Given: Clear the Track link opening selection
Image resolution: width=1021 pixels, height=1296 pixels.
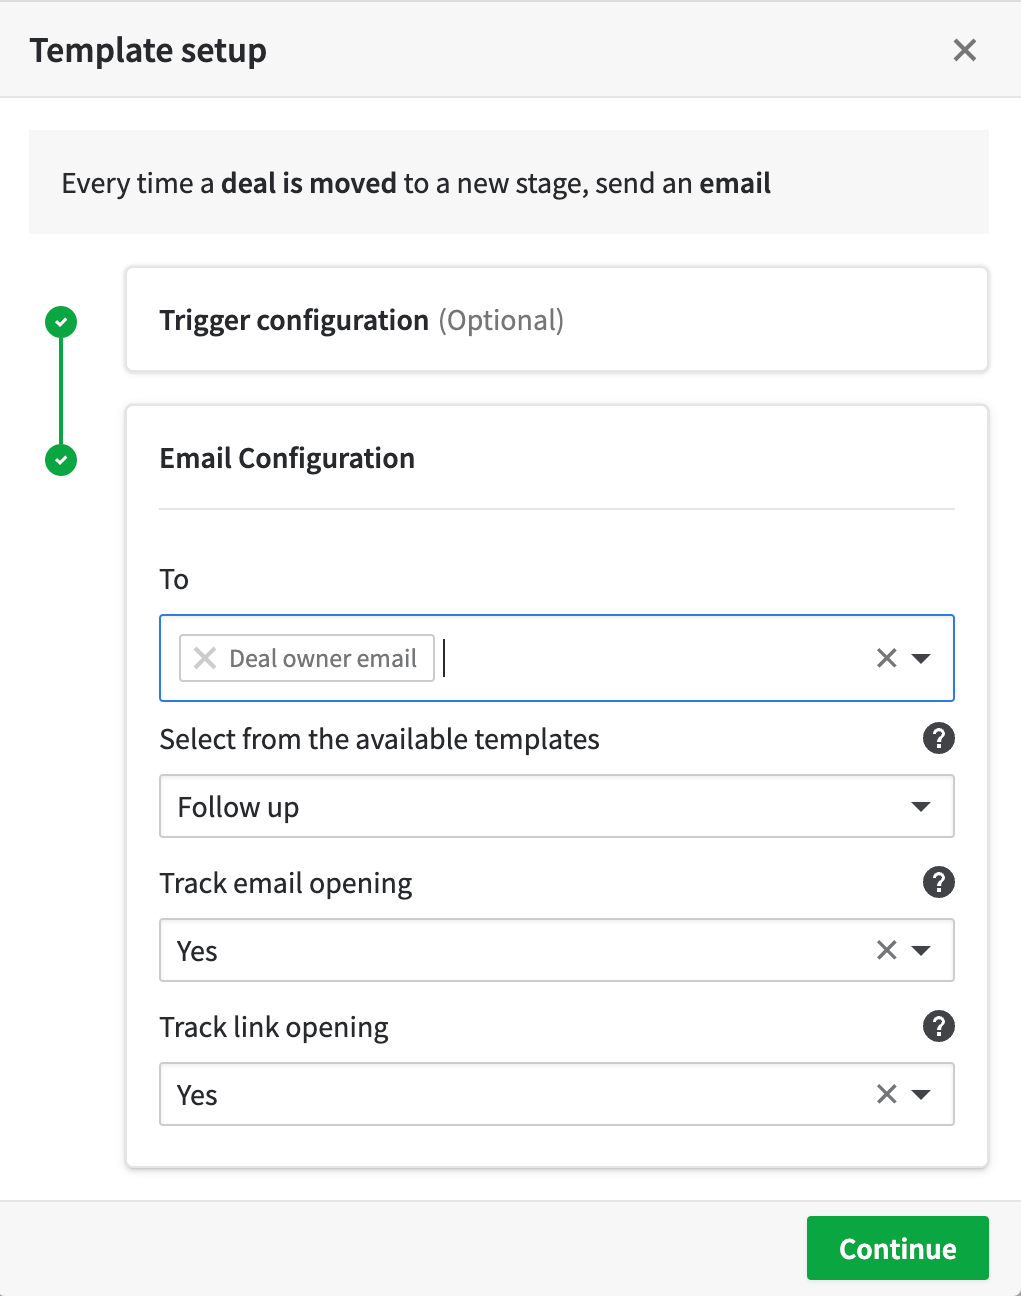Looking at the screenshot, I should 886,1094.
